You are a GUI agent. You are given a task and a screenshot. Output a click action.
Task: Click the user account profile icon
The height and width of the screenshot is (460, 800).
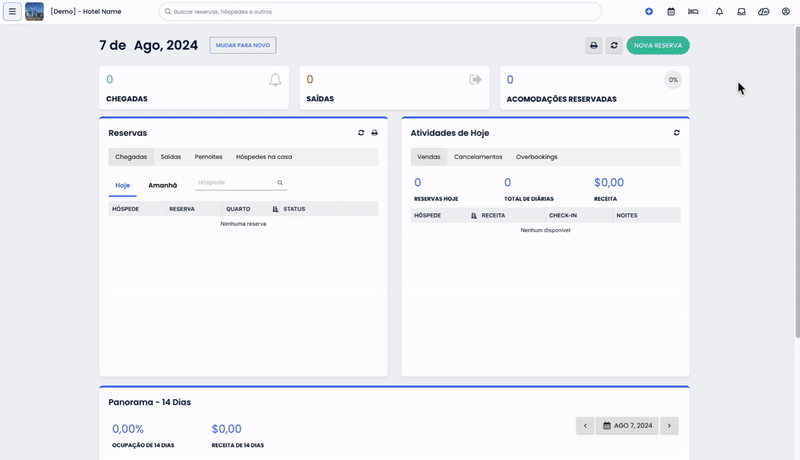coord(786,12)
